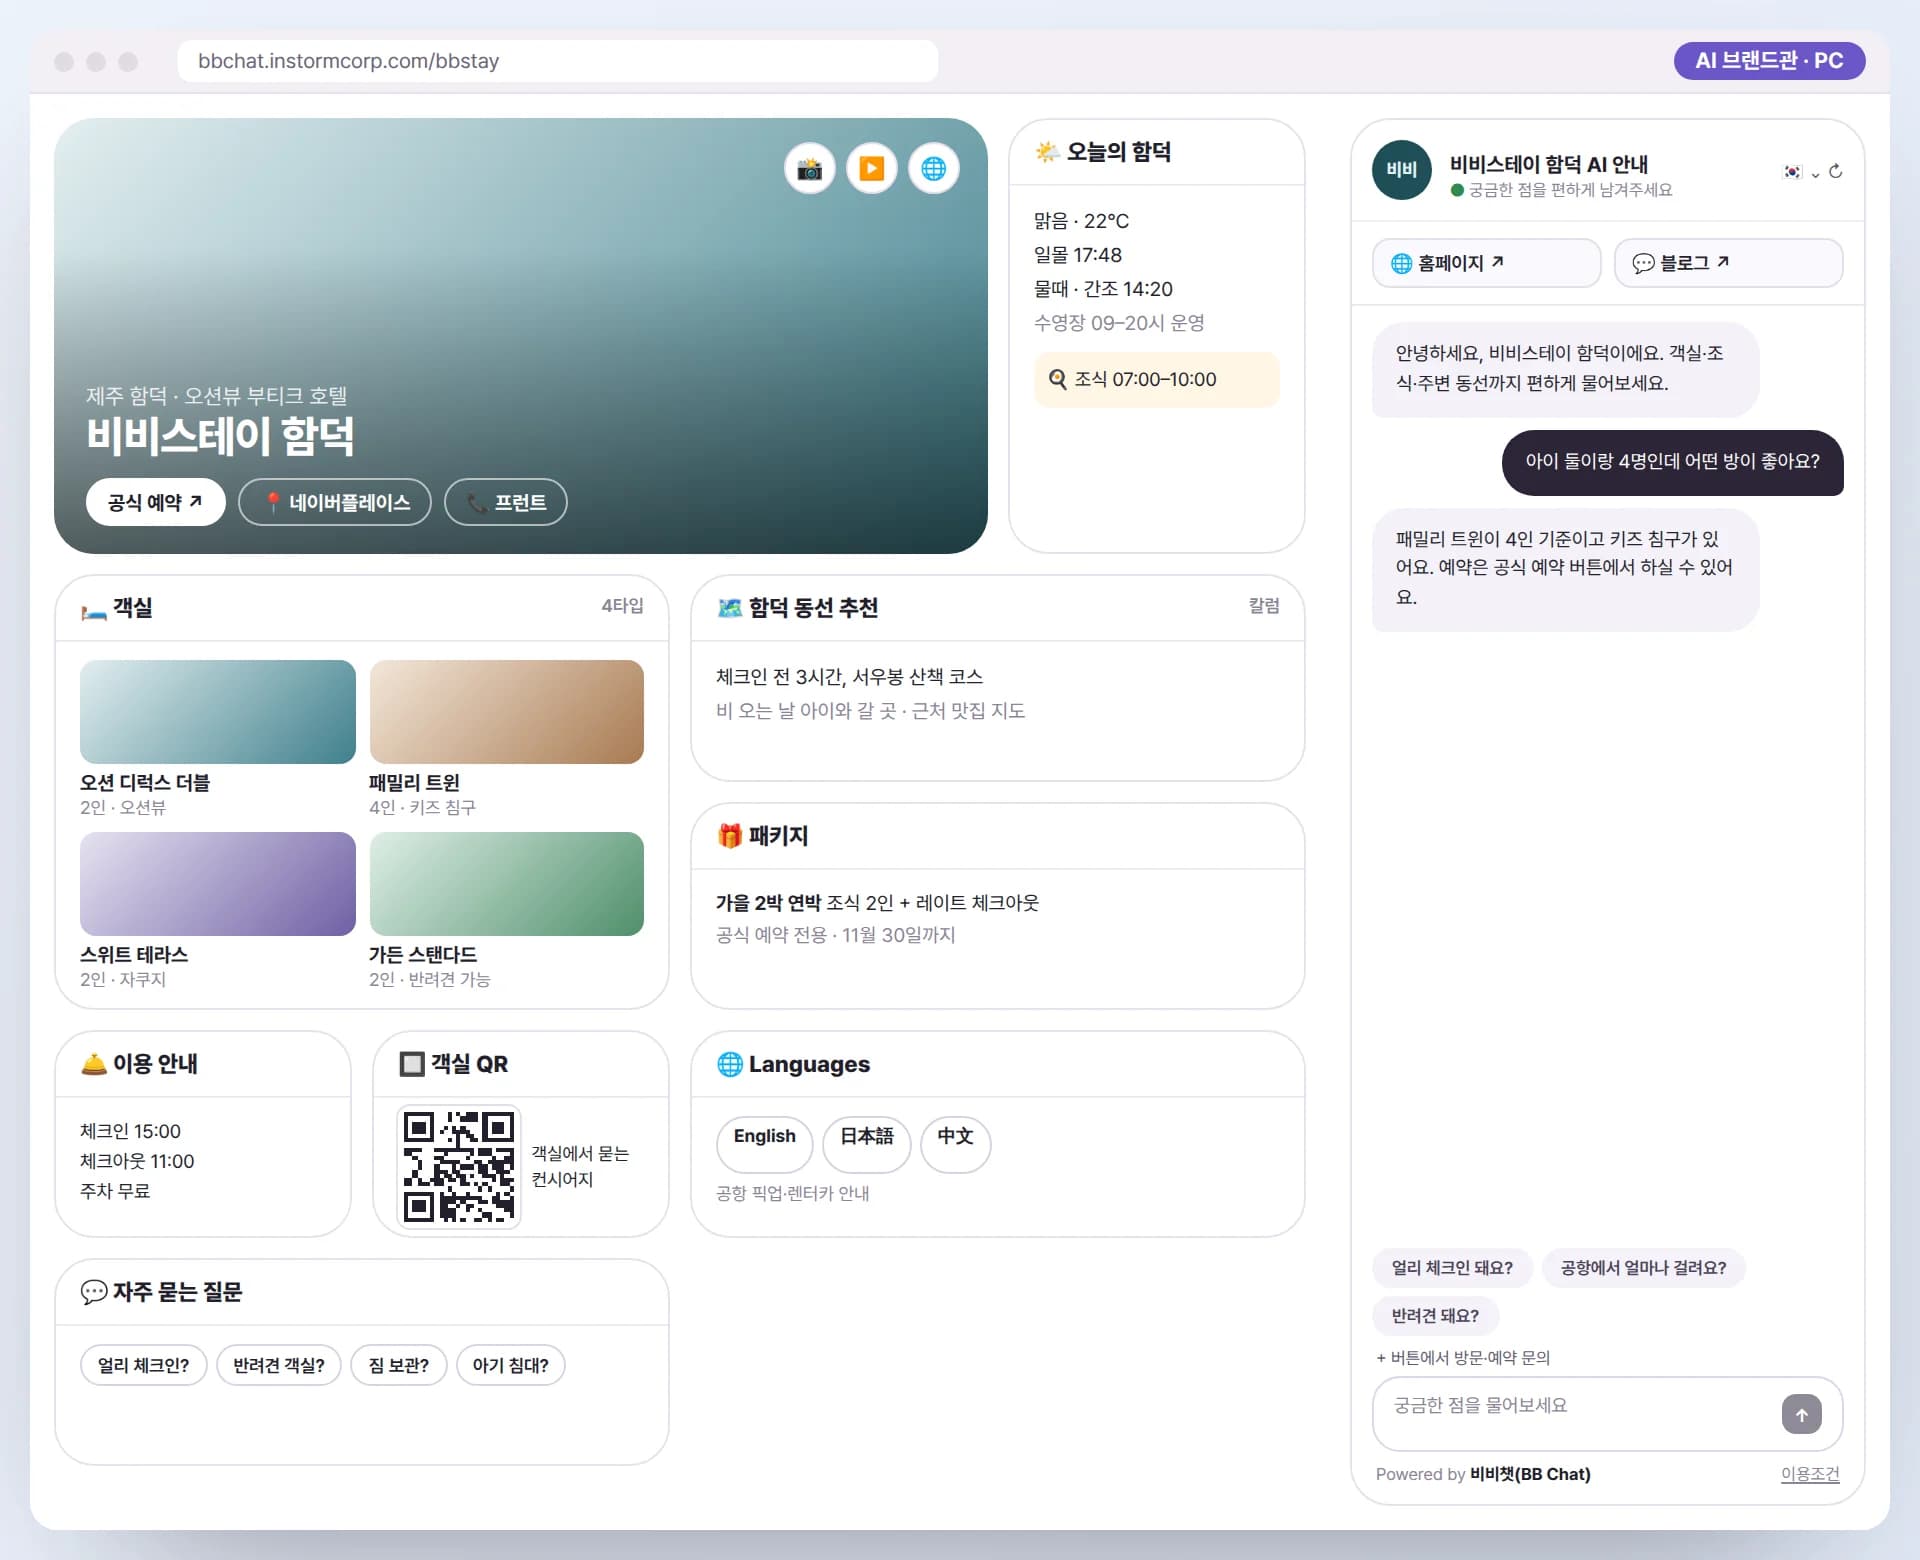The width and height of the screenshot is (1920, 1560).
Task: Click the 얼리 체크인? FAQ chip
Action: pos(143,1365)
